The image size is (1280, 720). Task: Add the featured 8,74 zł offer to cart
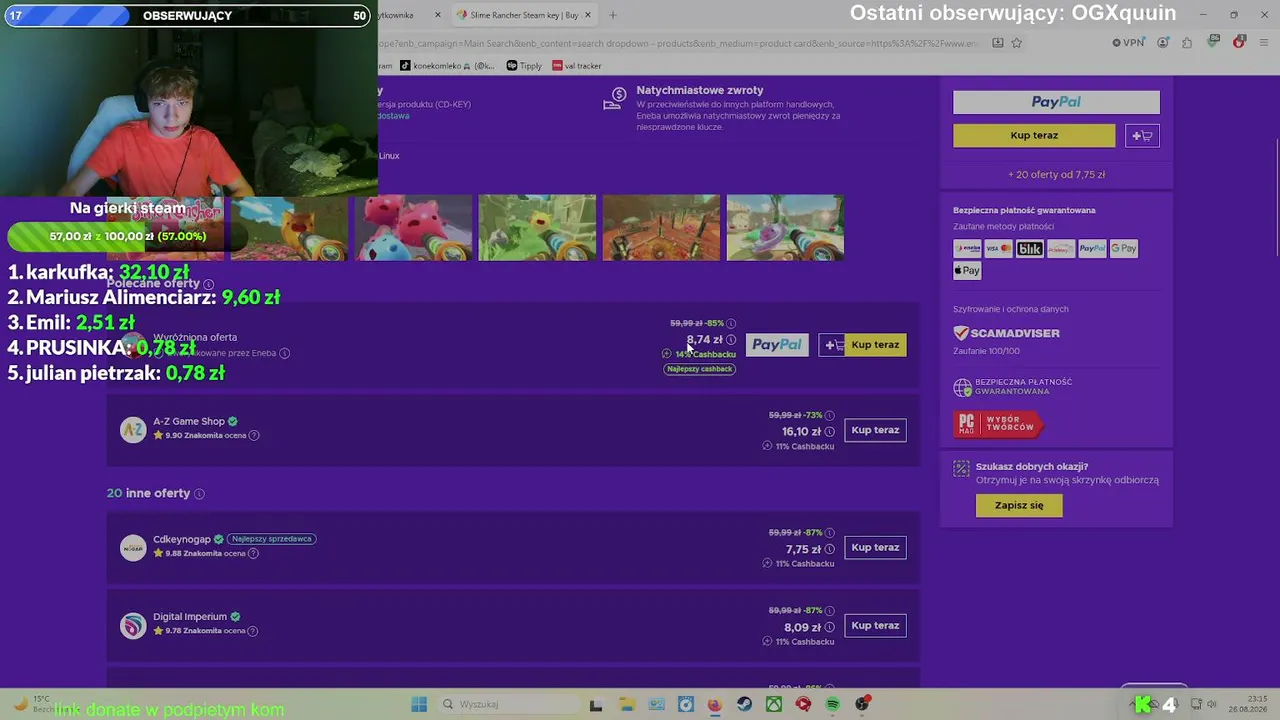[x=832, y=345]
